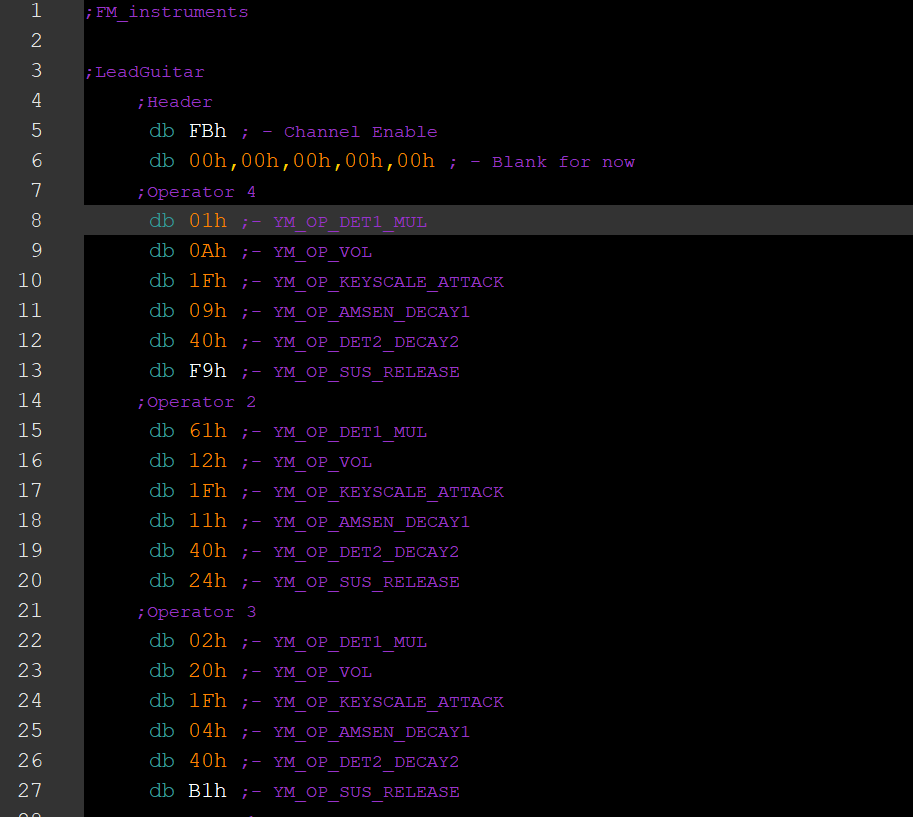Click the "01h" value on the highlighted line
913x817 pixels.
207,221
